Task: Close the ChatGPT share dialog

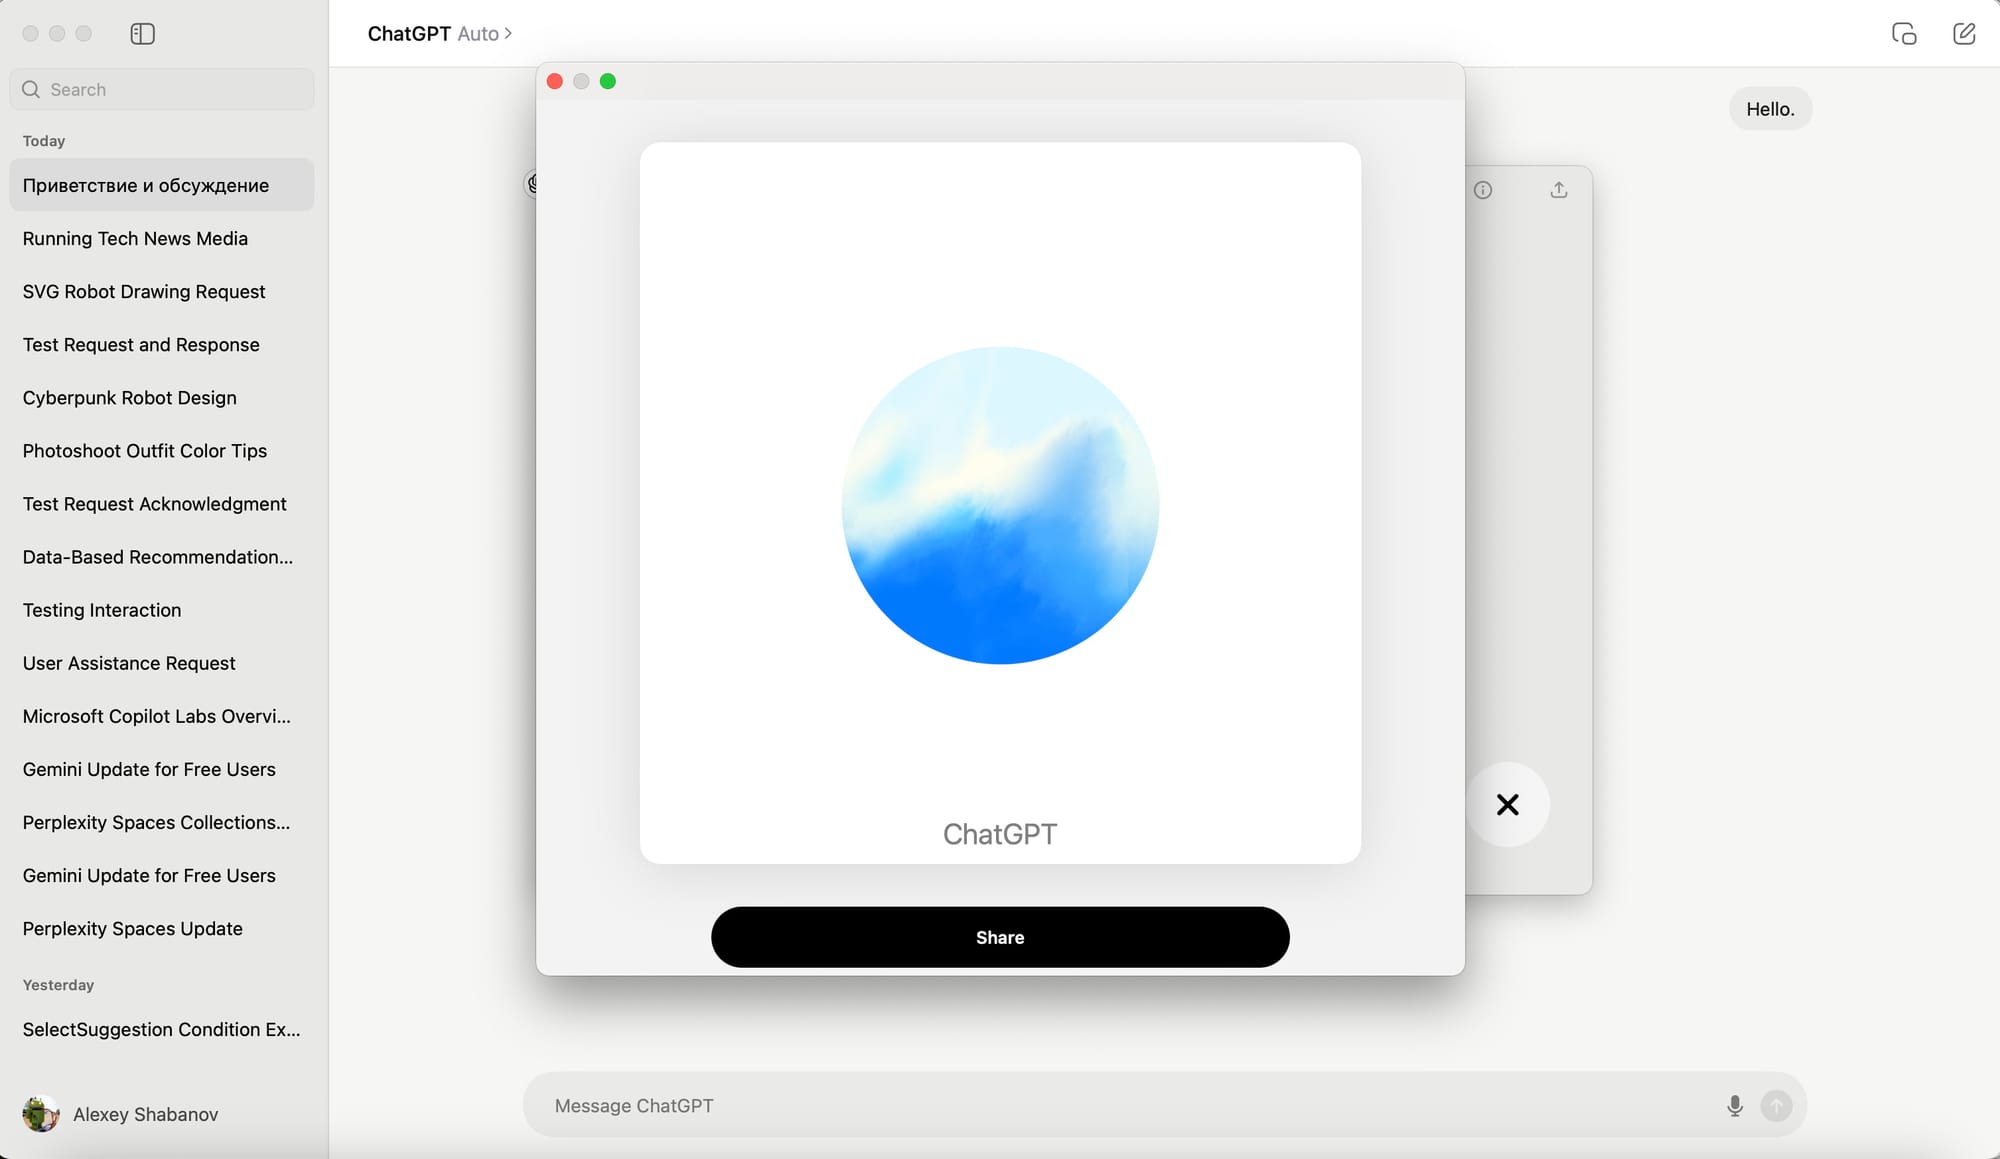Action: pos(1506,804)
